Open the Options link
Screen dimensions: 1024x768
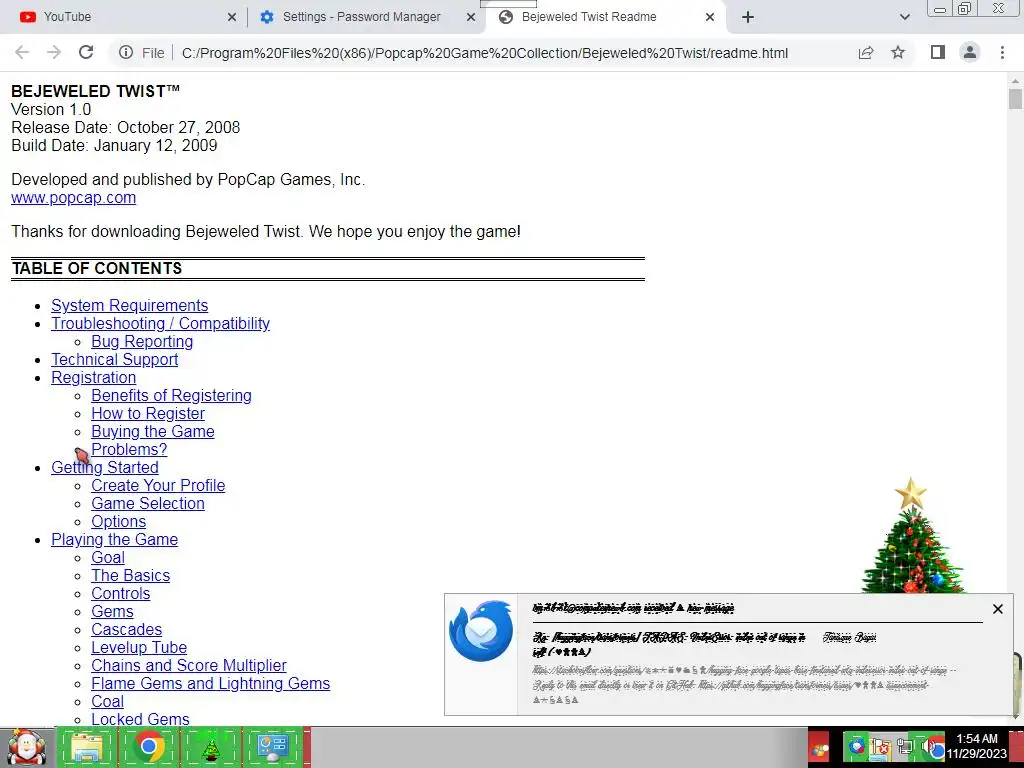tap(118, 522)
